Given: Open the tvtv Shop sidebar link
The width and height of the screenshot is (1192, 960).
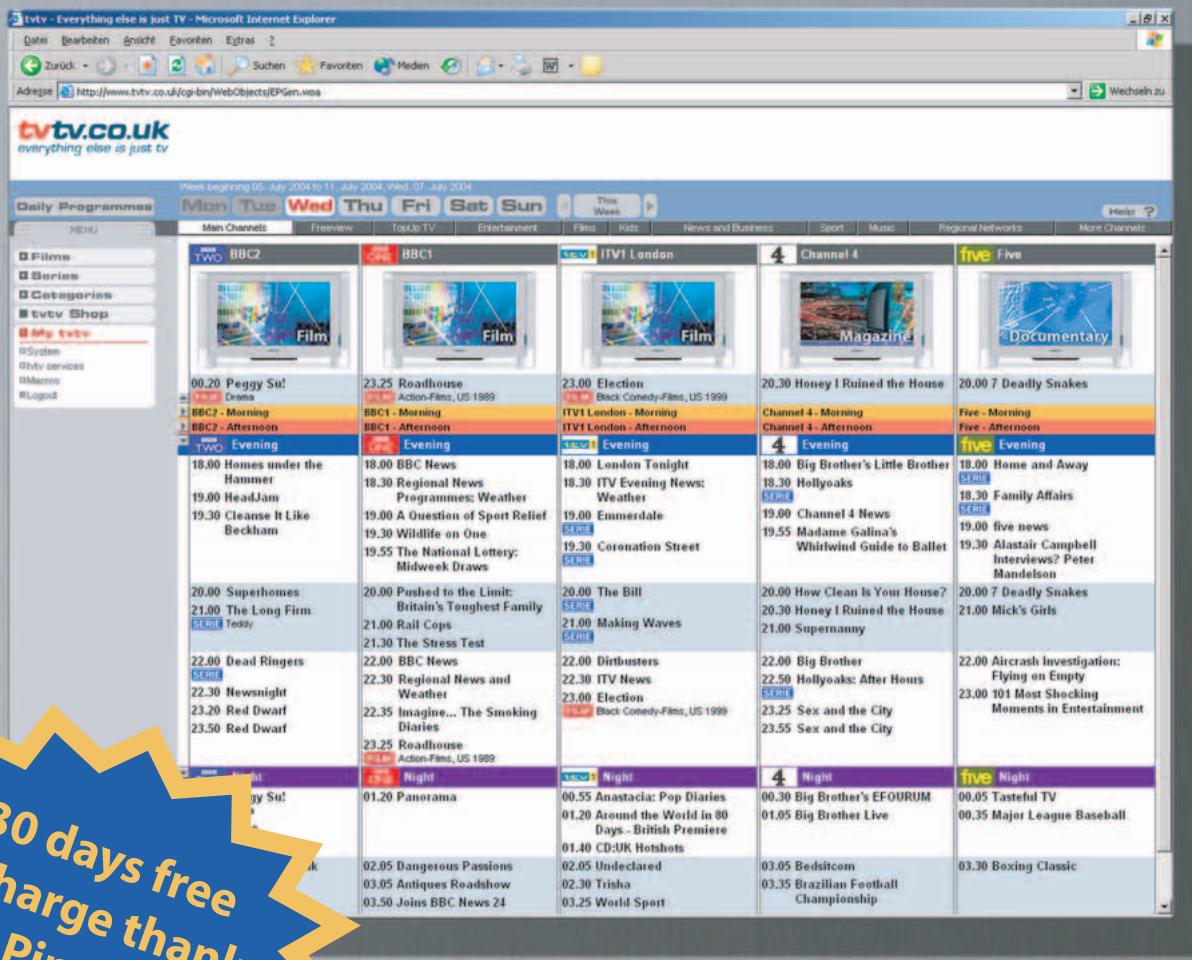Looking at the screenshot, I should [x=84, y=314].
